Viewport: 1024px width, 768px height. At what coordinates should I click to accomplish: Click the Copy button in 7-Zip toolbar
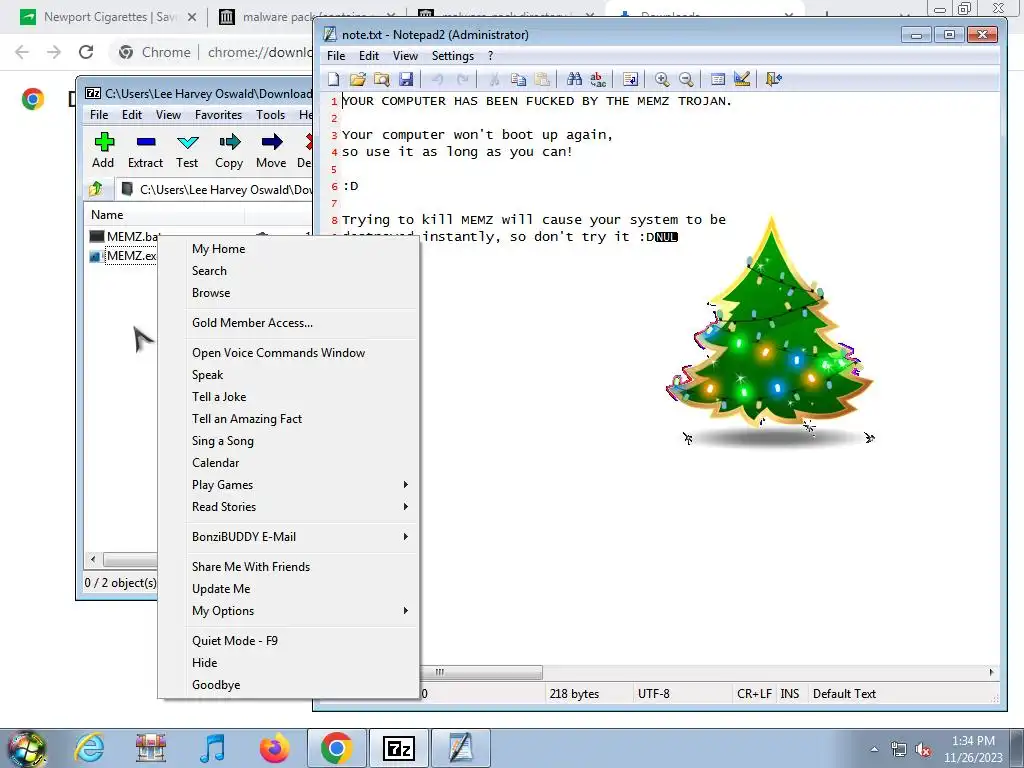point(229,151)
